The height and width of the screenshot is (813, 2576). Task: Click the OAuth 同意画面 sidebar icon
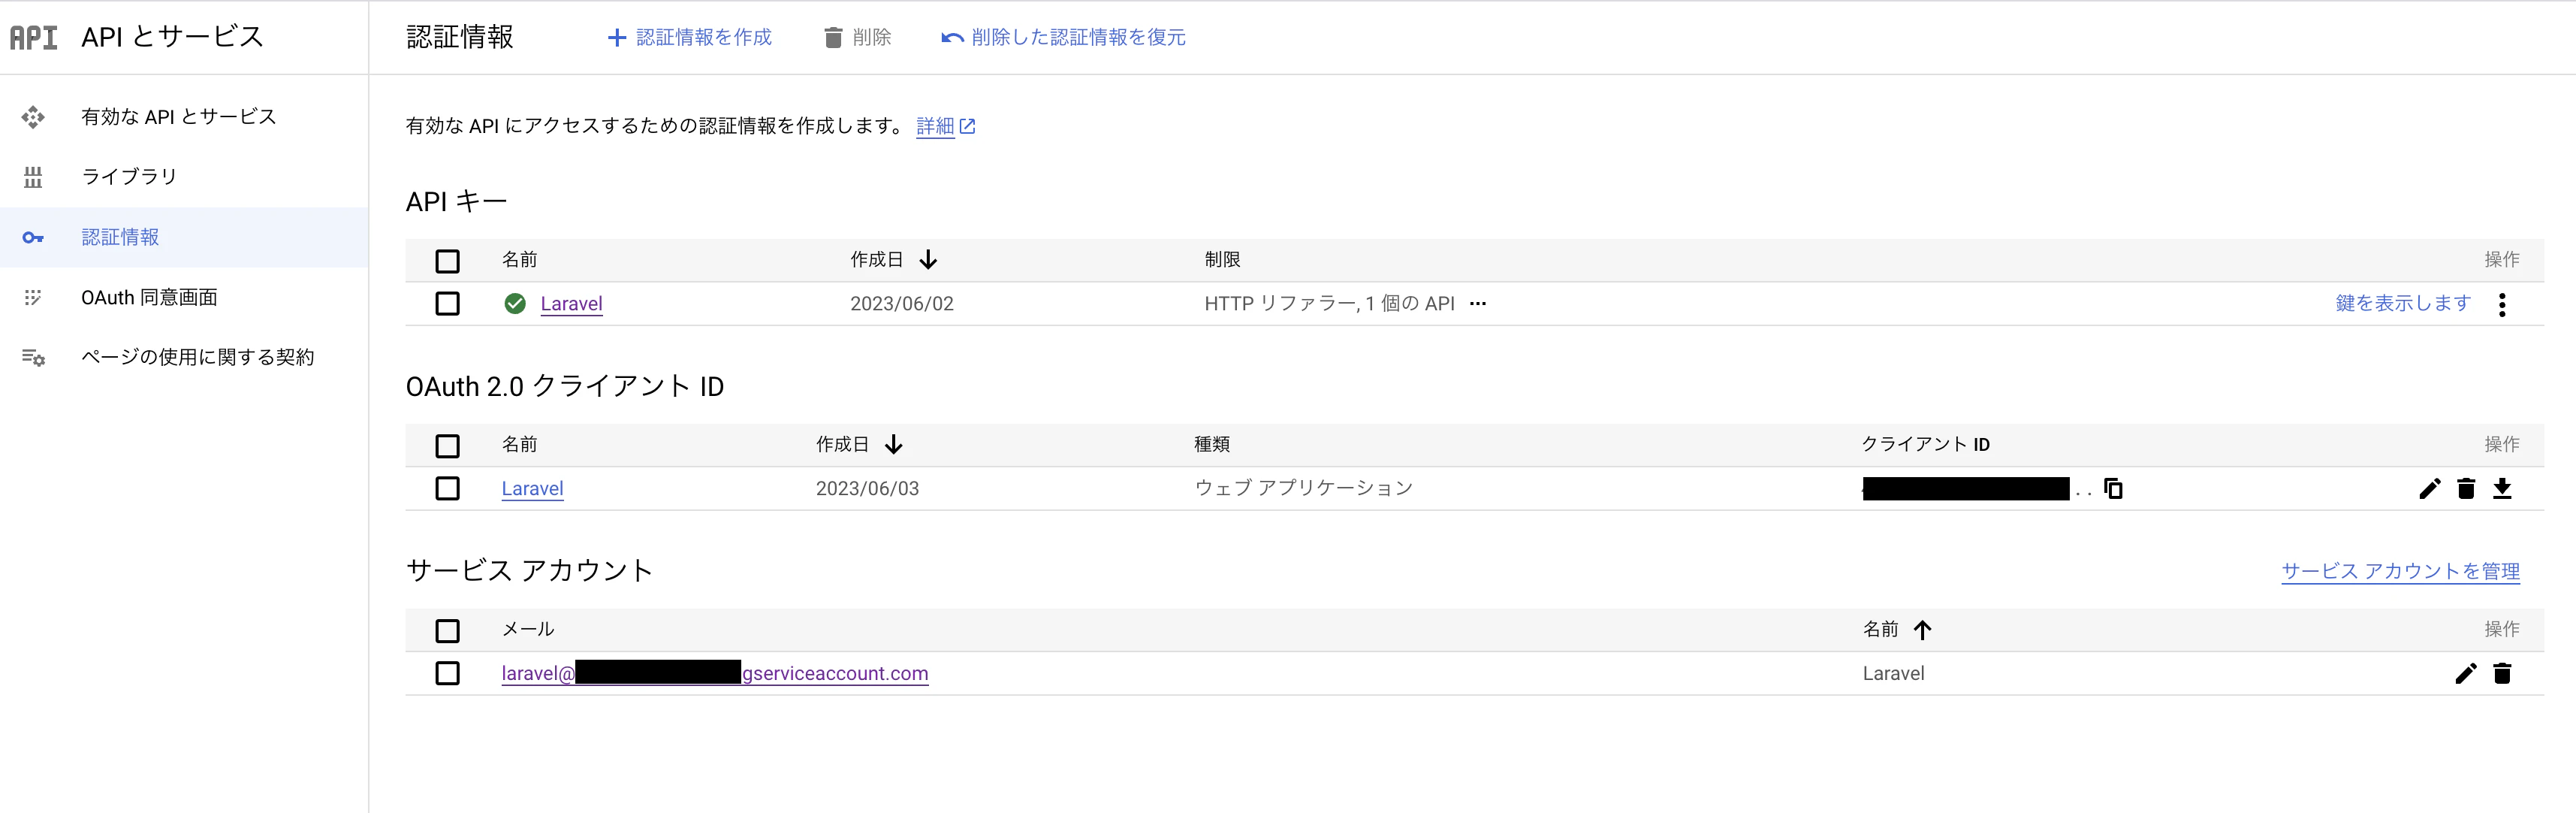pyautogui.click(x=33, y=297)
